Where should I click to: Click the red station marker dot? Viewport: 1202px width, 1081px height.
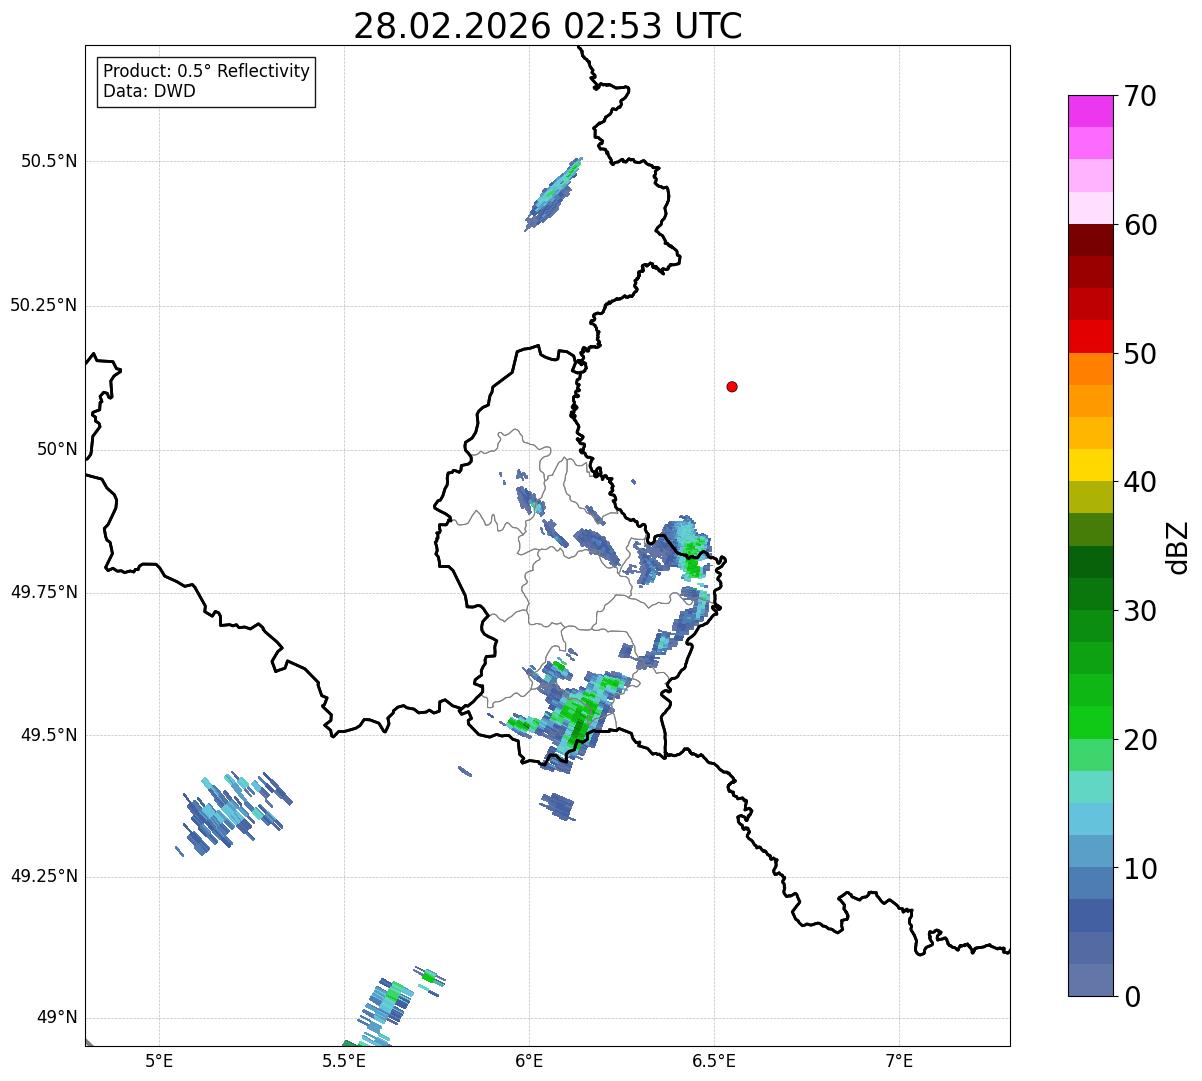click(x=732, y=386)
